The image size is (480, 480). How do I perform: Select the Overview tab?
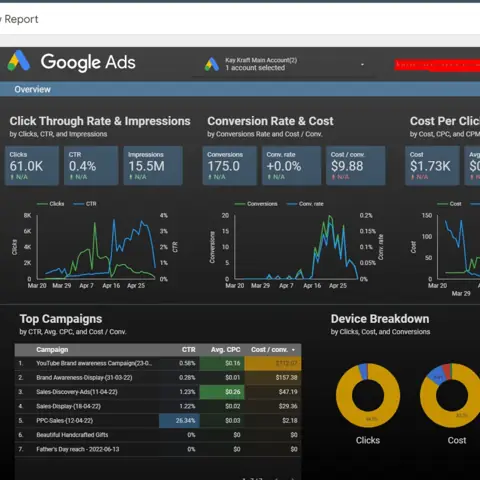point(32,89)
